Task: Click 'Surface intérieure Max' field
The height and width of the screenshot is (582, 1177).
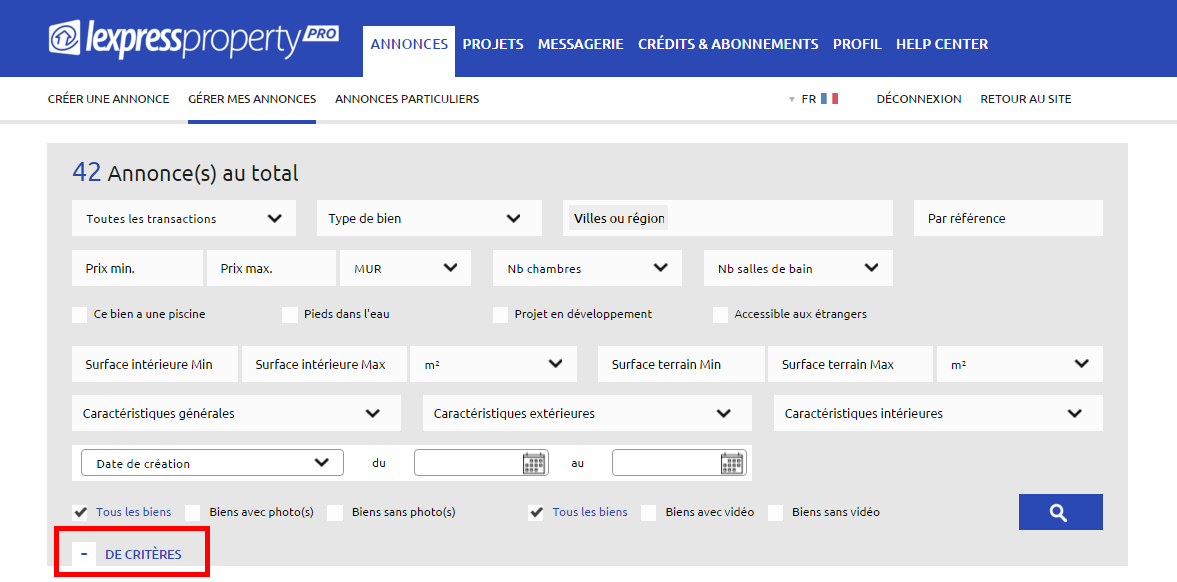Action: point(324,364)
